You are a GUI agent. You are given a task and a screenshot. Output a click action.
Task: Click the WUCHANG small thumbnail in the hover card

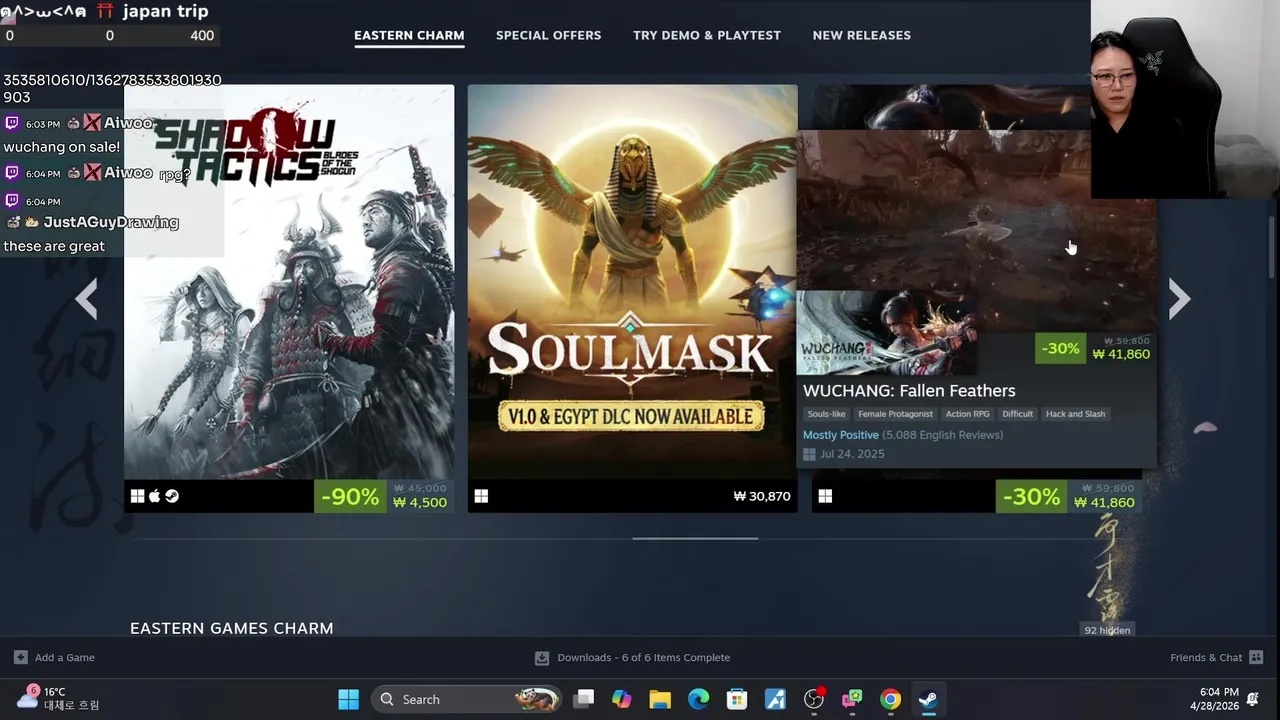coord(887,333)
